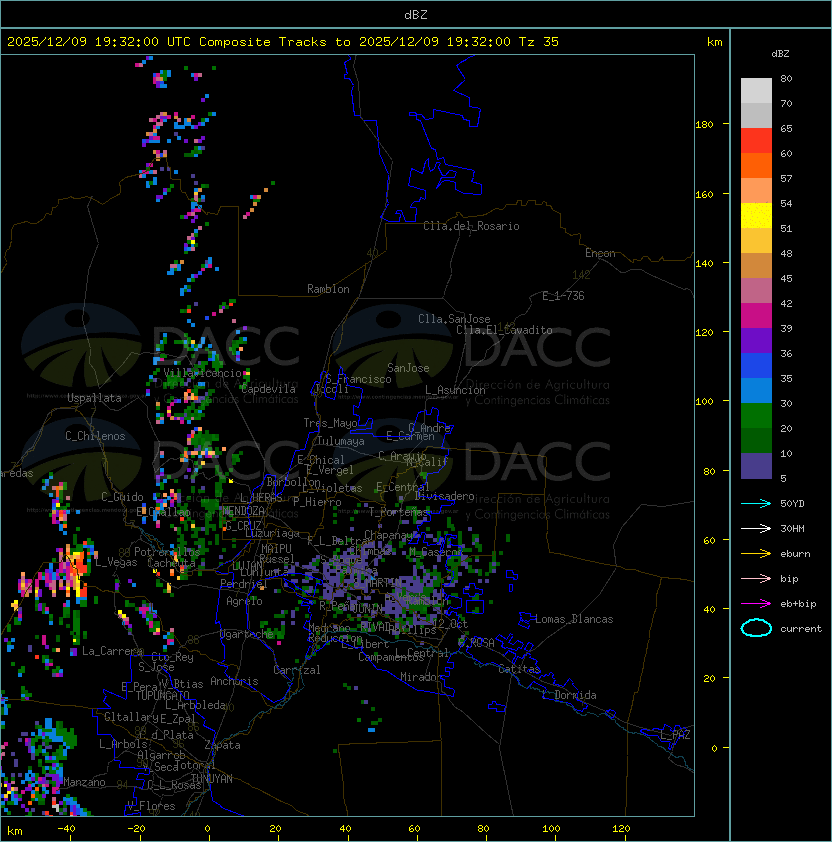Click the 'Zapata' map label
The width and height of the screenshot is (832, 842).
pyautogui.click(x=222, y=745)
